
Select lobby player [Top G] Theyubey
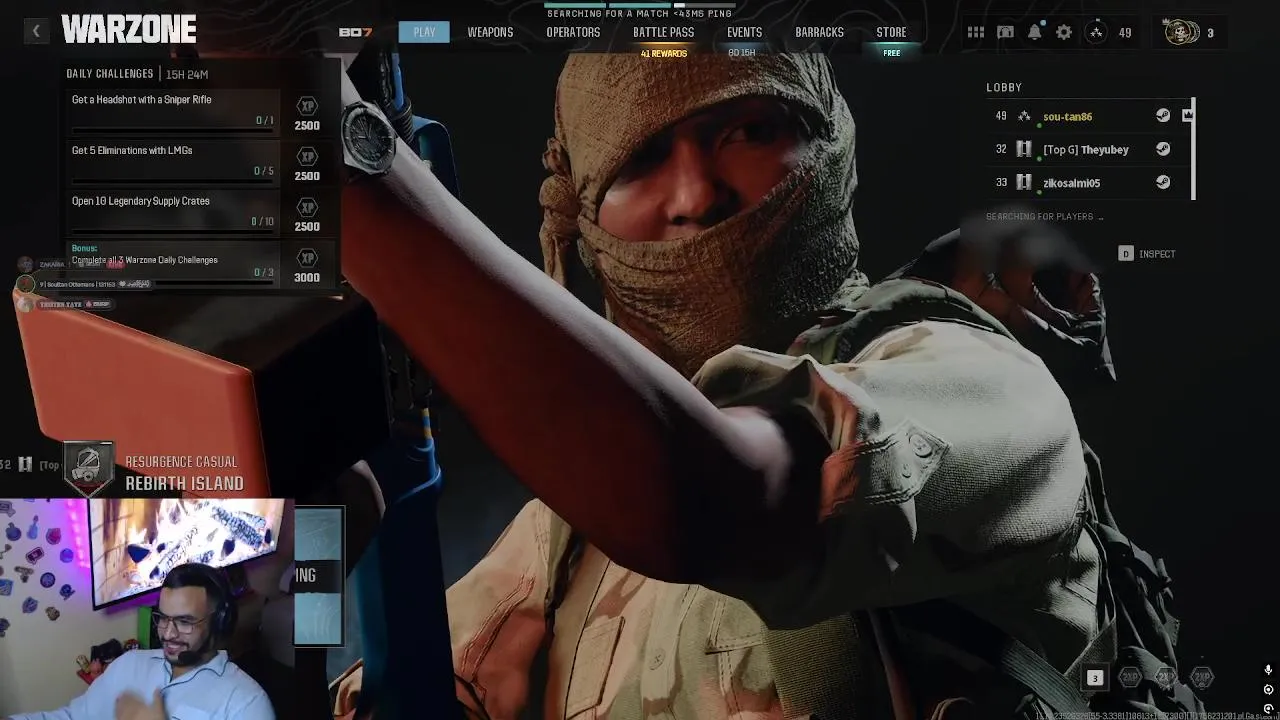[1085, 150]
